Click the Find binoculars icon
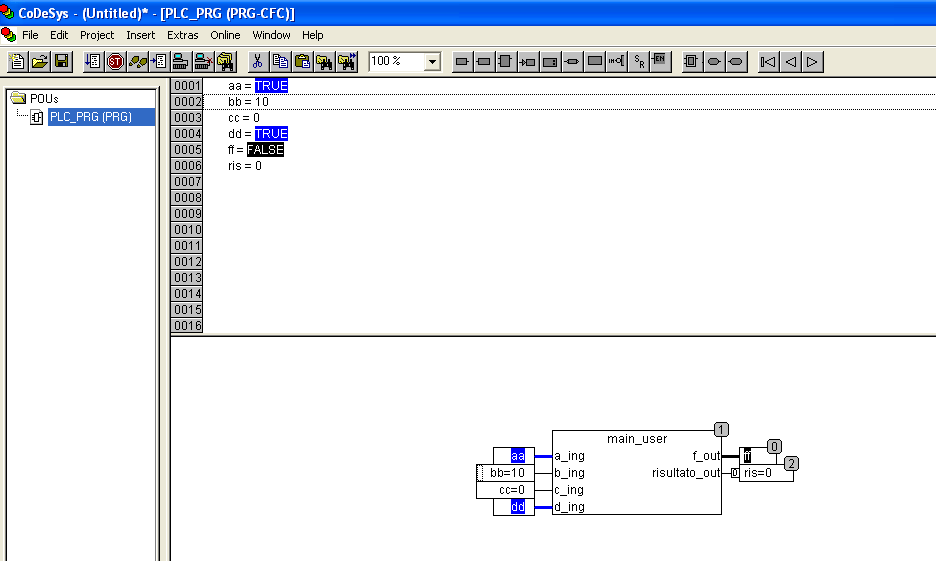This screenshot has height=561, width=936. pyautogui.click(x=324, y=62)
